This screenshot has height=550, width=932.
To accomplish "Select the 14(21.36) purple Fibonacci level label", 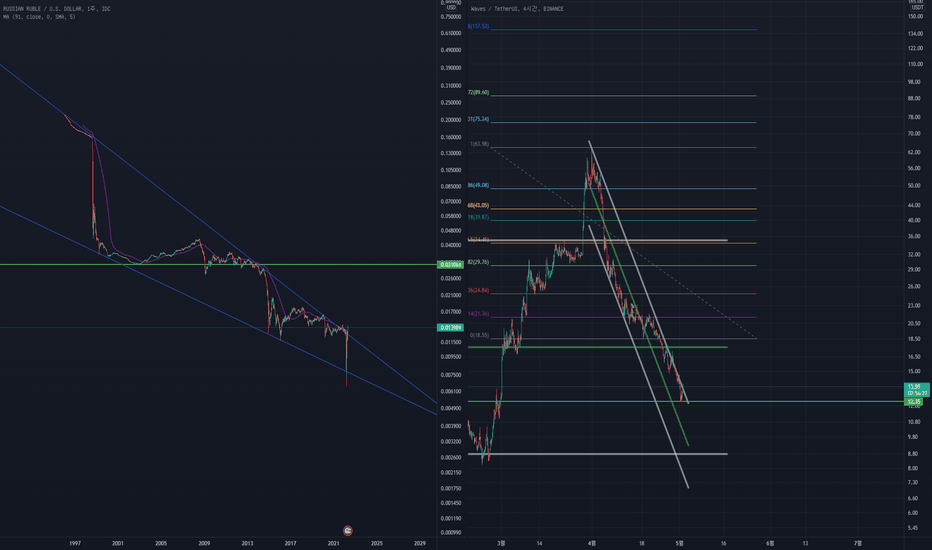I will [x=478, y=313].
